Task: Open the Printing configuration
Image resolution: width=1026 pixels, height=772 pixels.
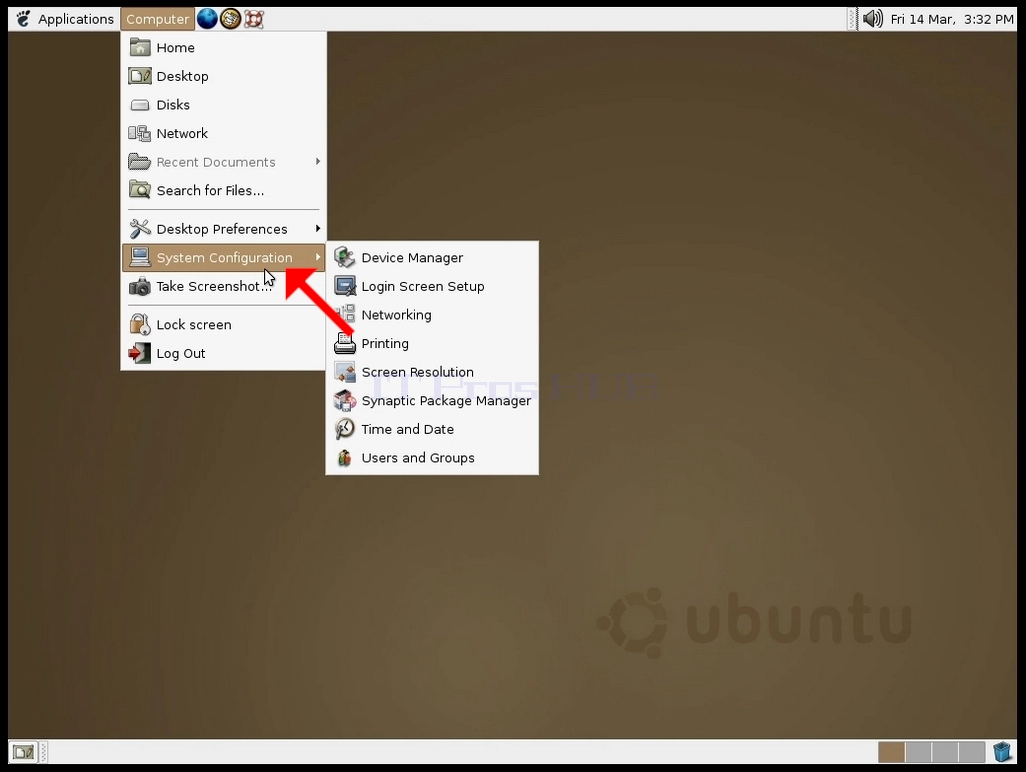Action: tap(432, 343)
